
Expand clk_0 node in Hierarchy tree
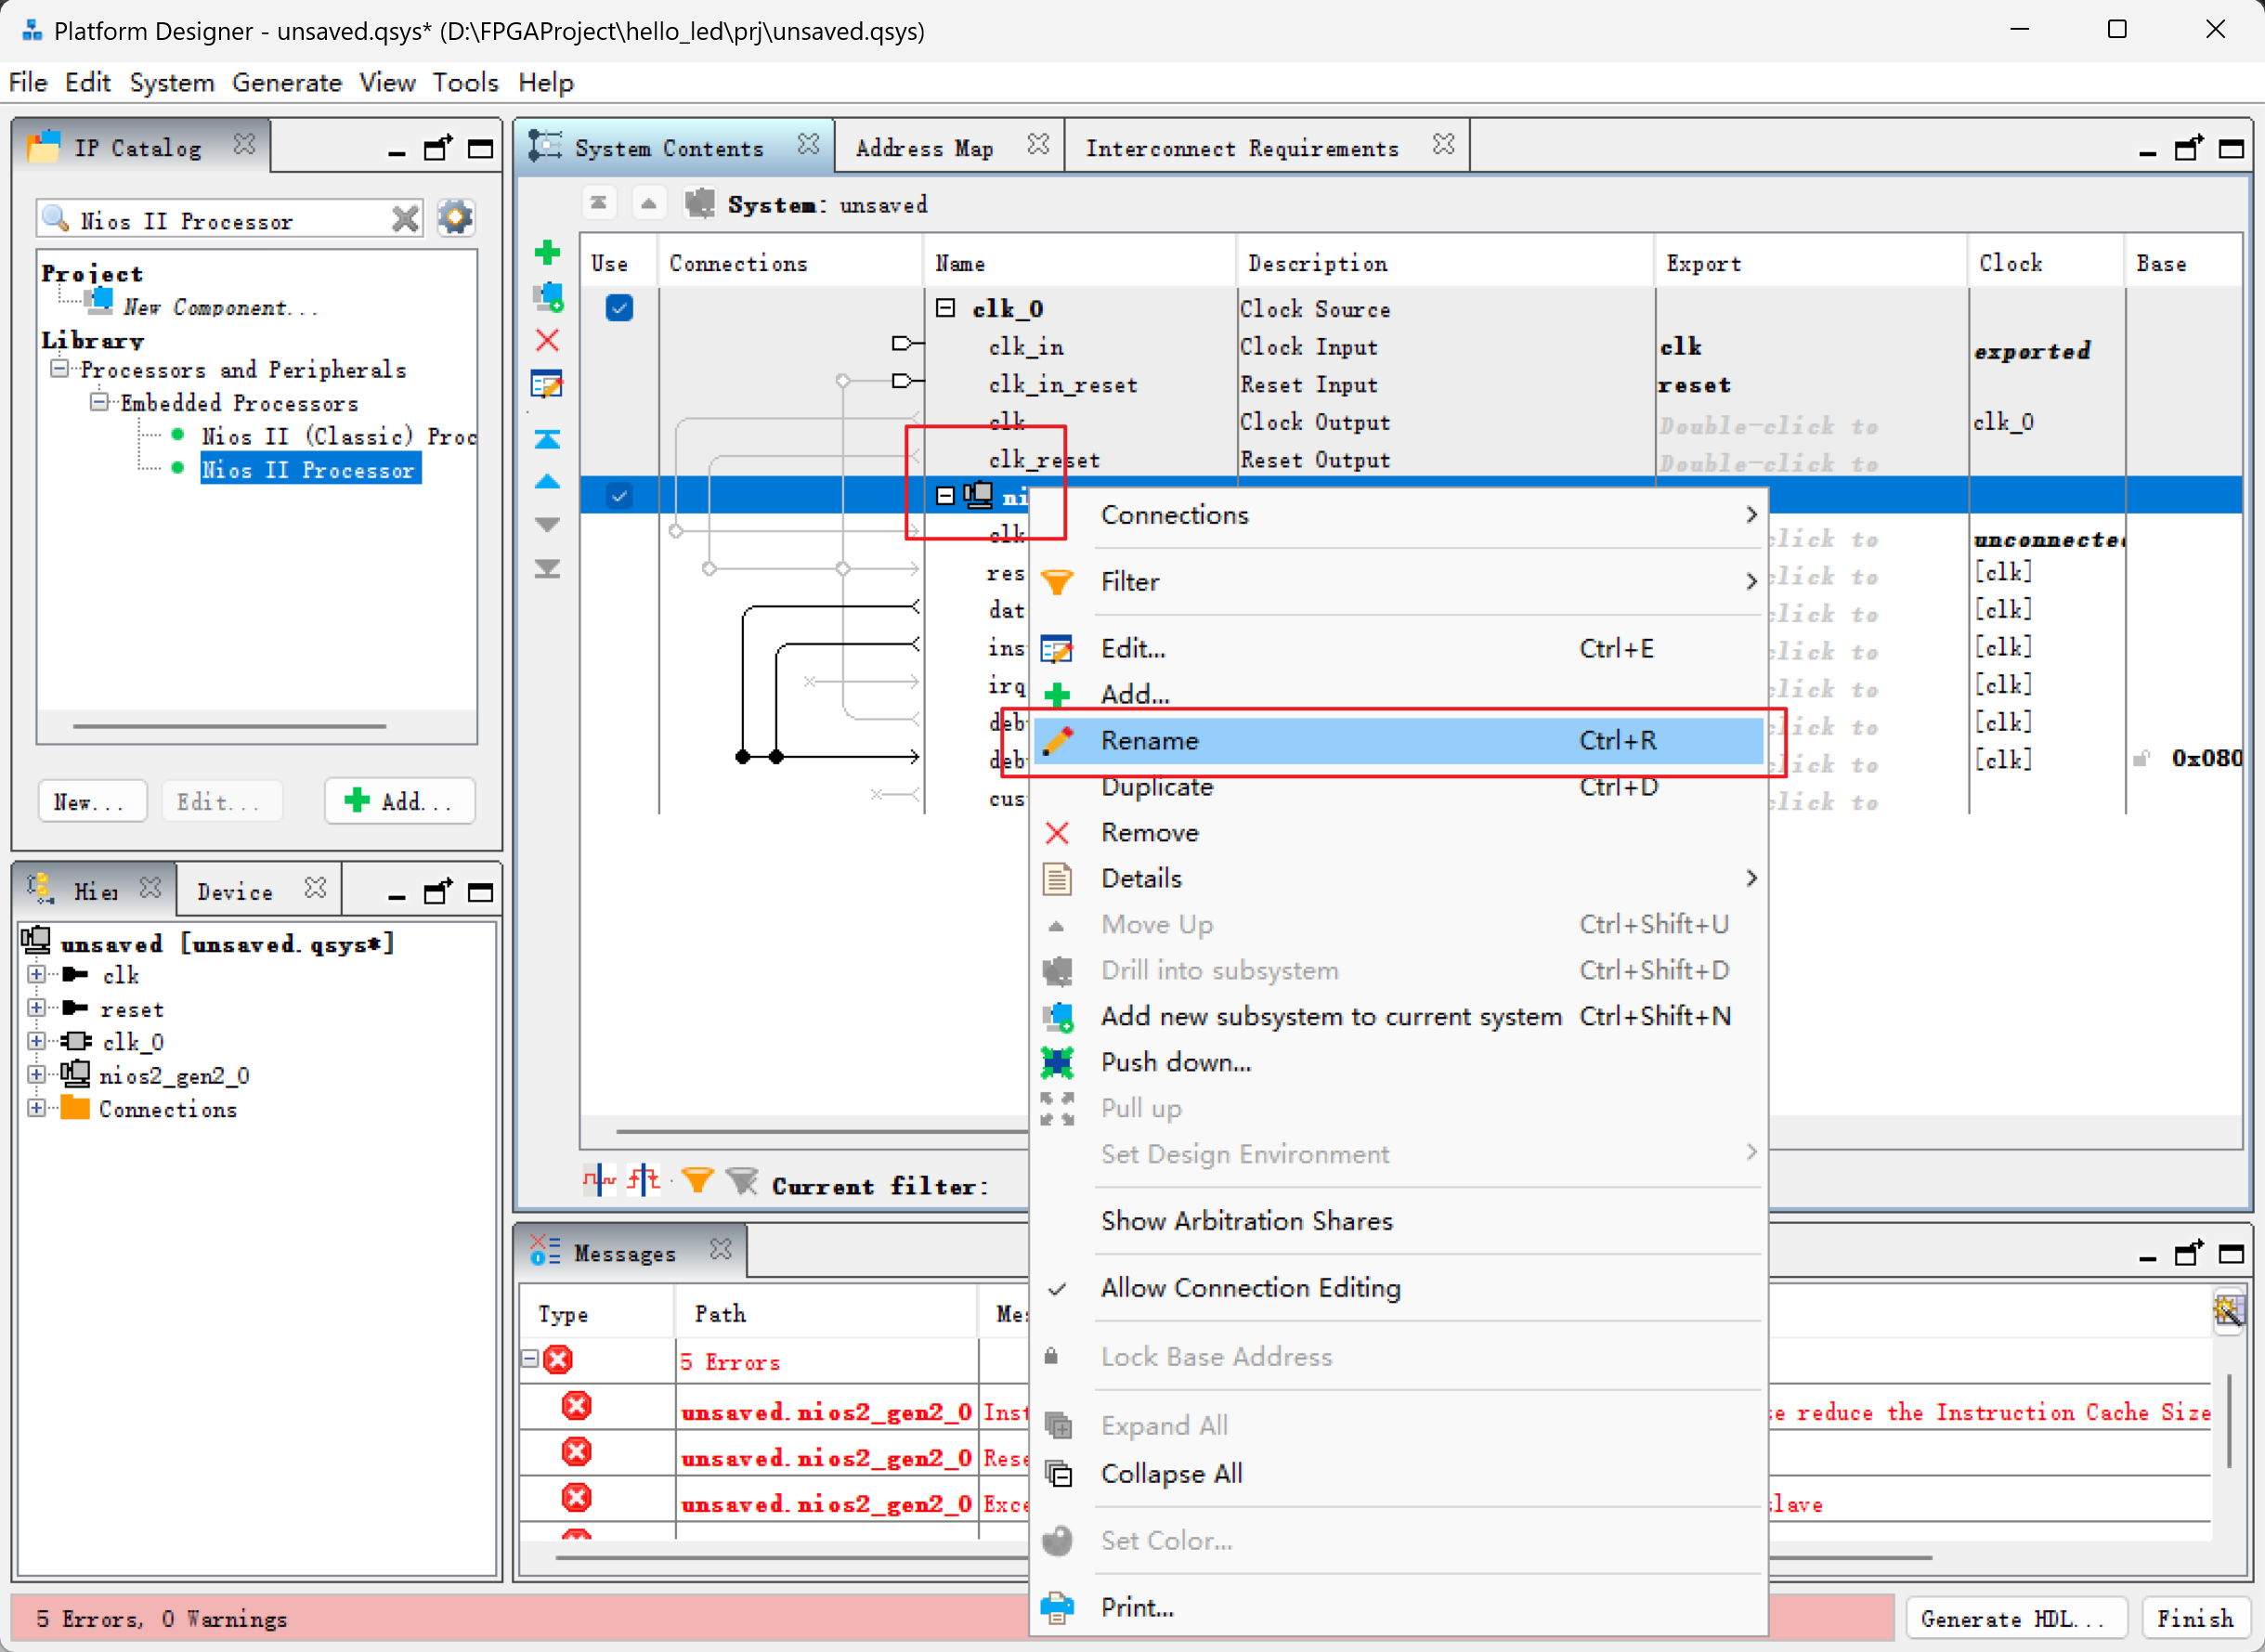[x=37, y=1042]
